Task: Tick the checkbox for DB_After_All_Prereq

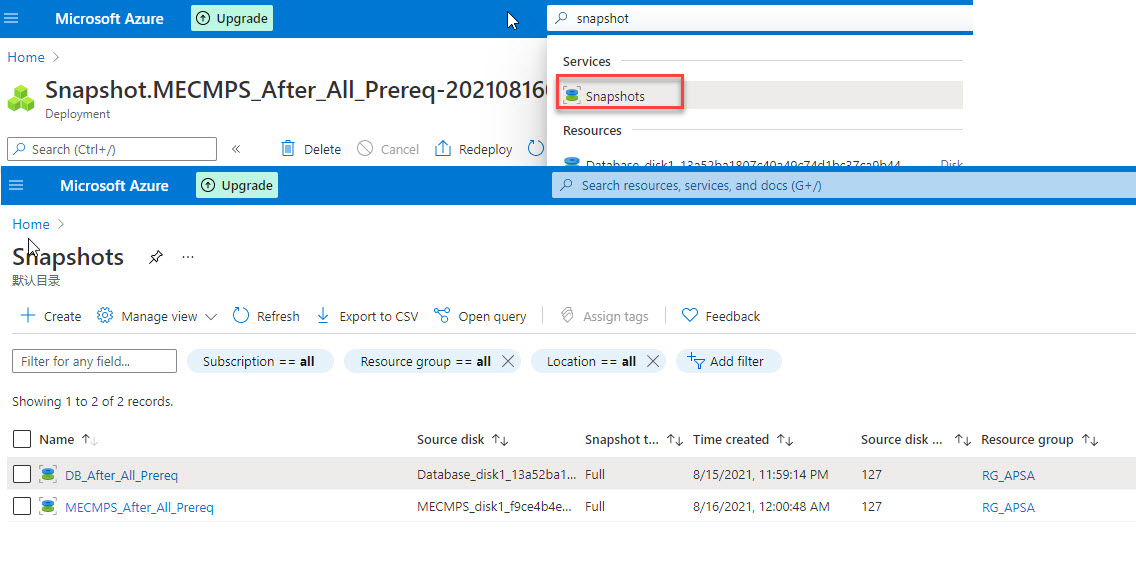Action: click(22, 475)
